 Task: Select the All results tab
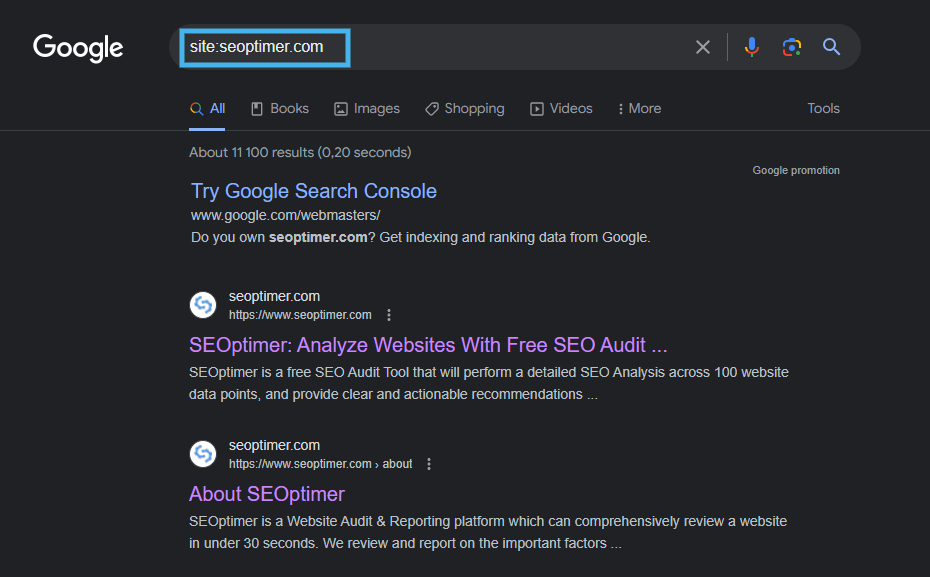(x=208, y=109)
